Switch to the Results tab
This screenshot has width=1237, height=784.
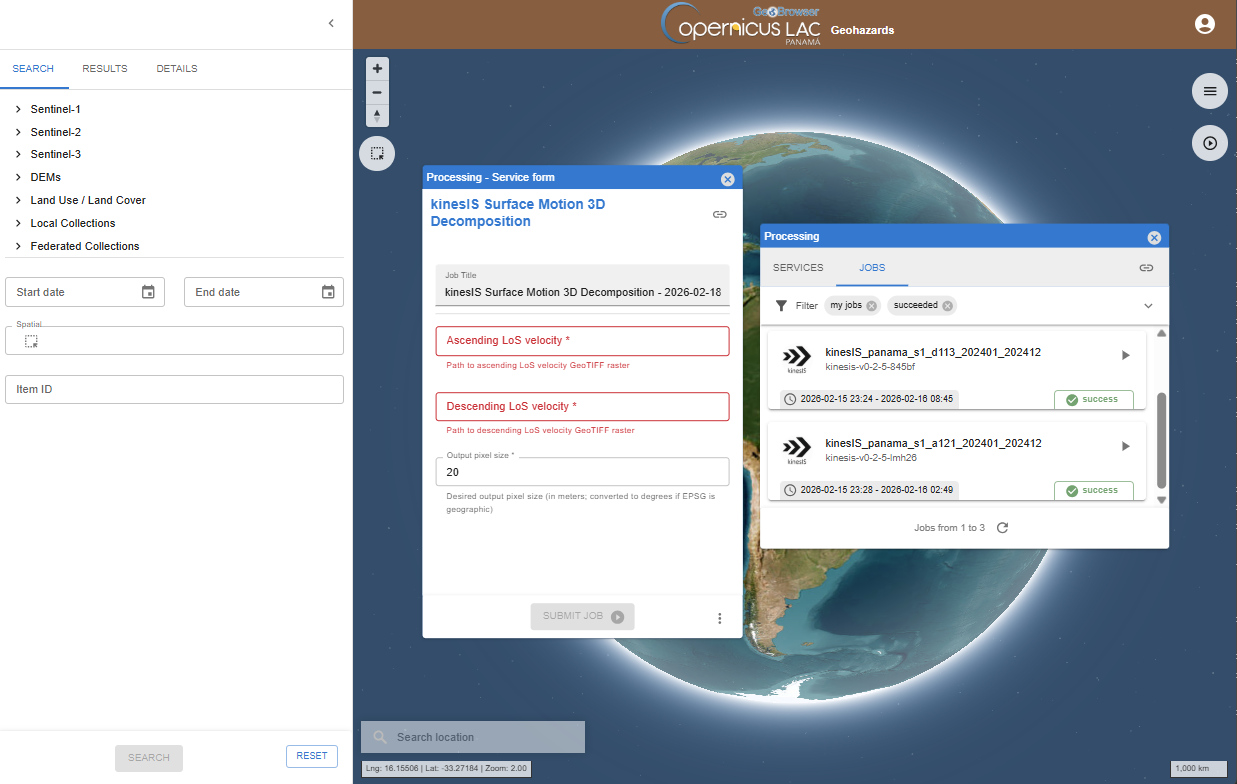point(105,69)
